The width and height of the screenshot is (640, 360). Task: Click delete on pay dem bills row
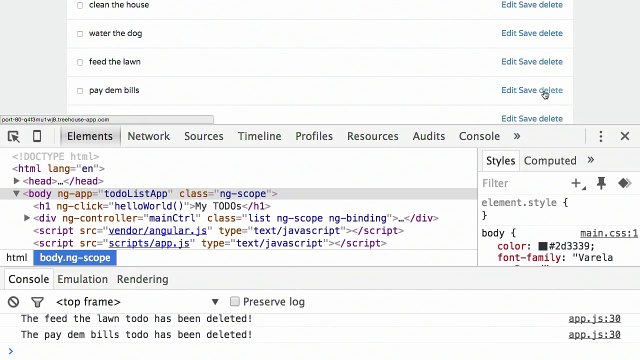pos(551,90)
